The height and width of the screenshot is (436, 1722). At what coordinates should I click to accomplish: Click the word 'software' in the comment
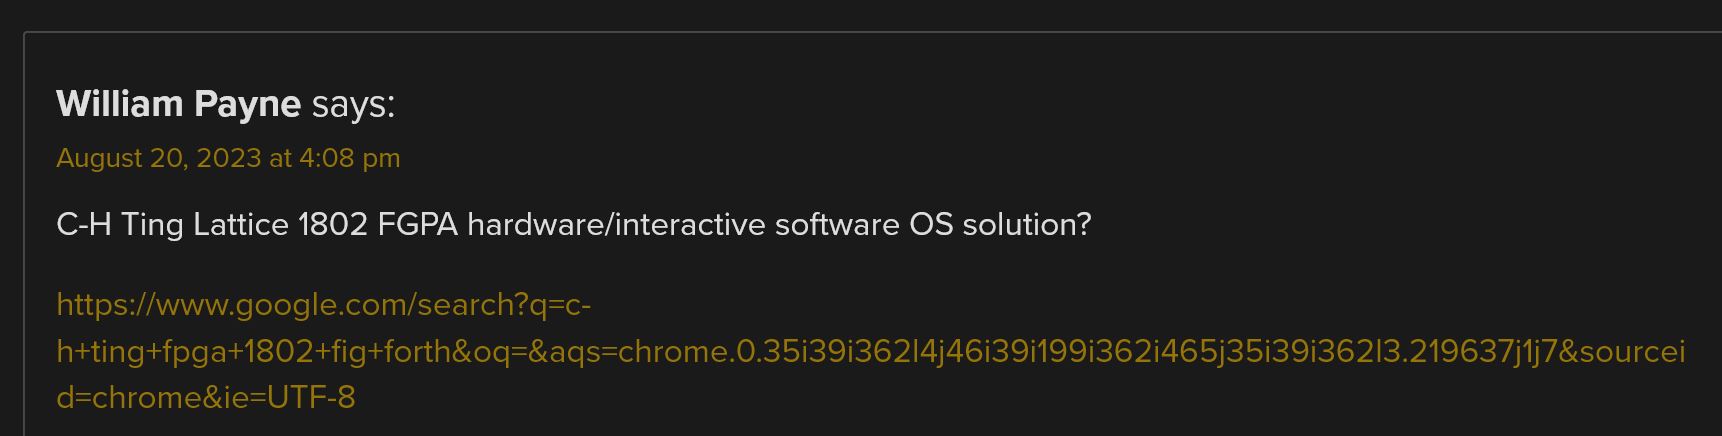coord(837,224)
